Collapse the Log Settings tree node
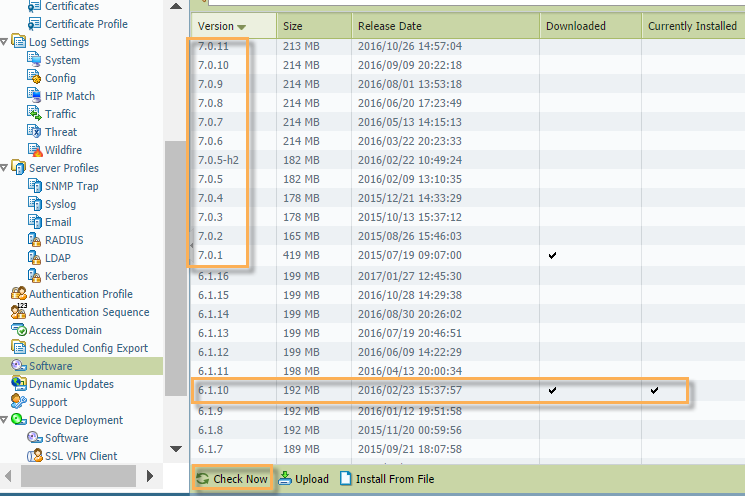 (x=4, y=42)
